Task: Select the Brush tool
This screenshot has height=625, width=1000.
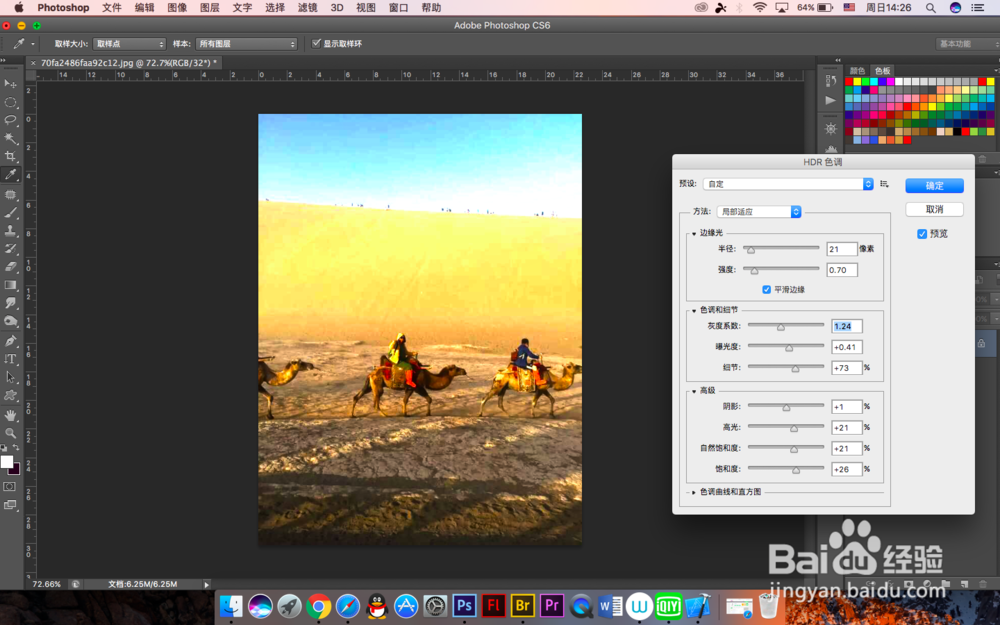Action: [10, 212]
